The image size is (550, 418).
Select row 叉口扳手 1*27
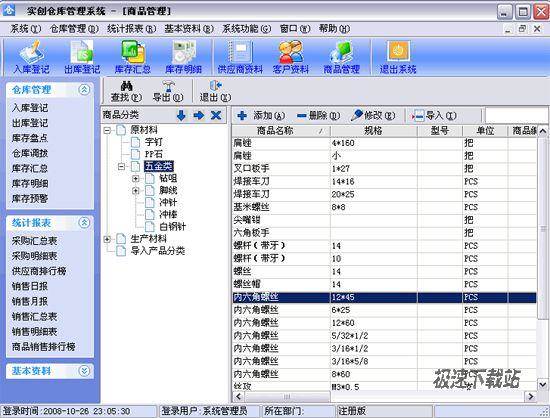coord(384,169)
